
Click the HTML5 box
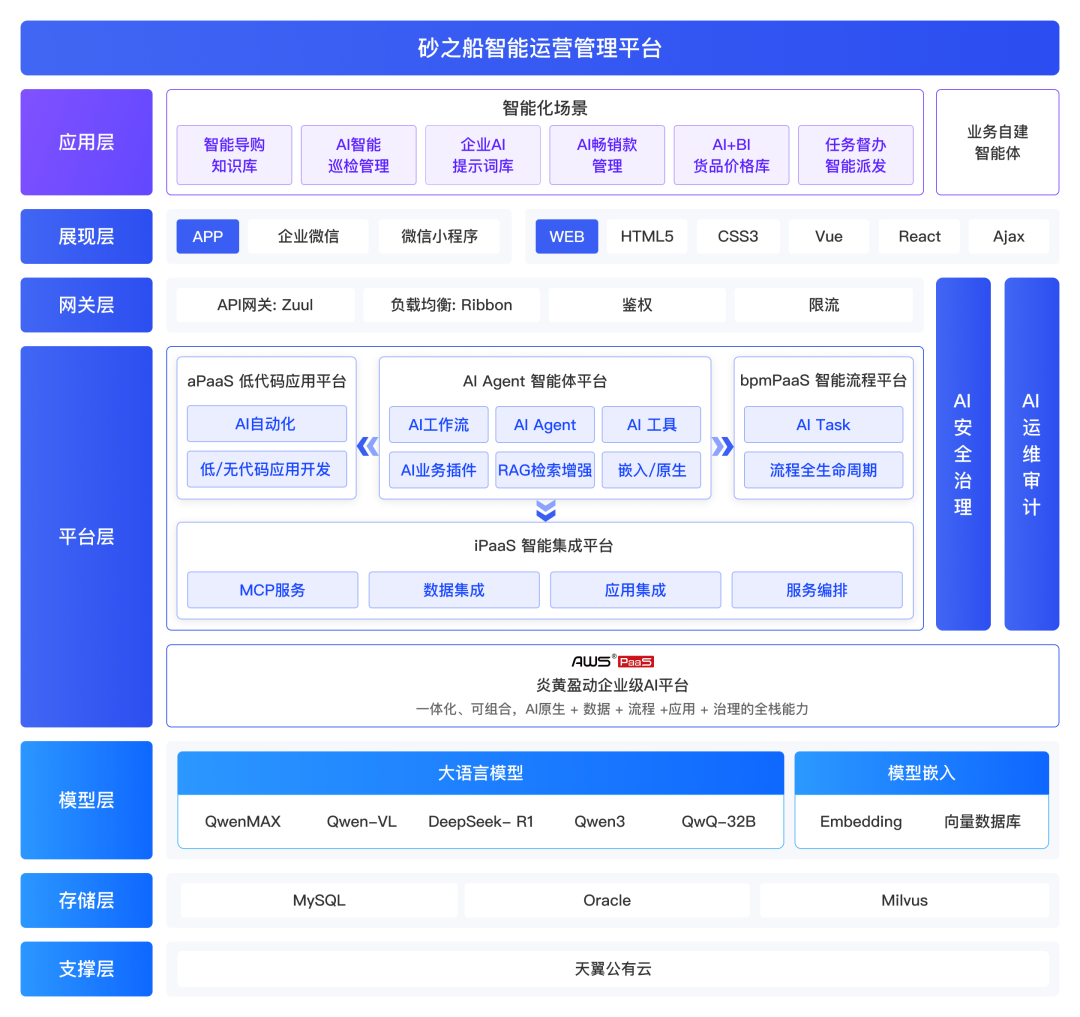pos(647,237)
